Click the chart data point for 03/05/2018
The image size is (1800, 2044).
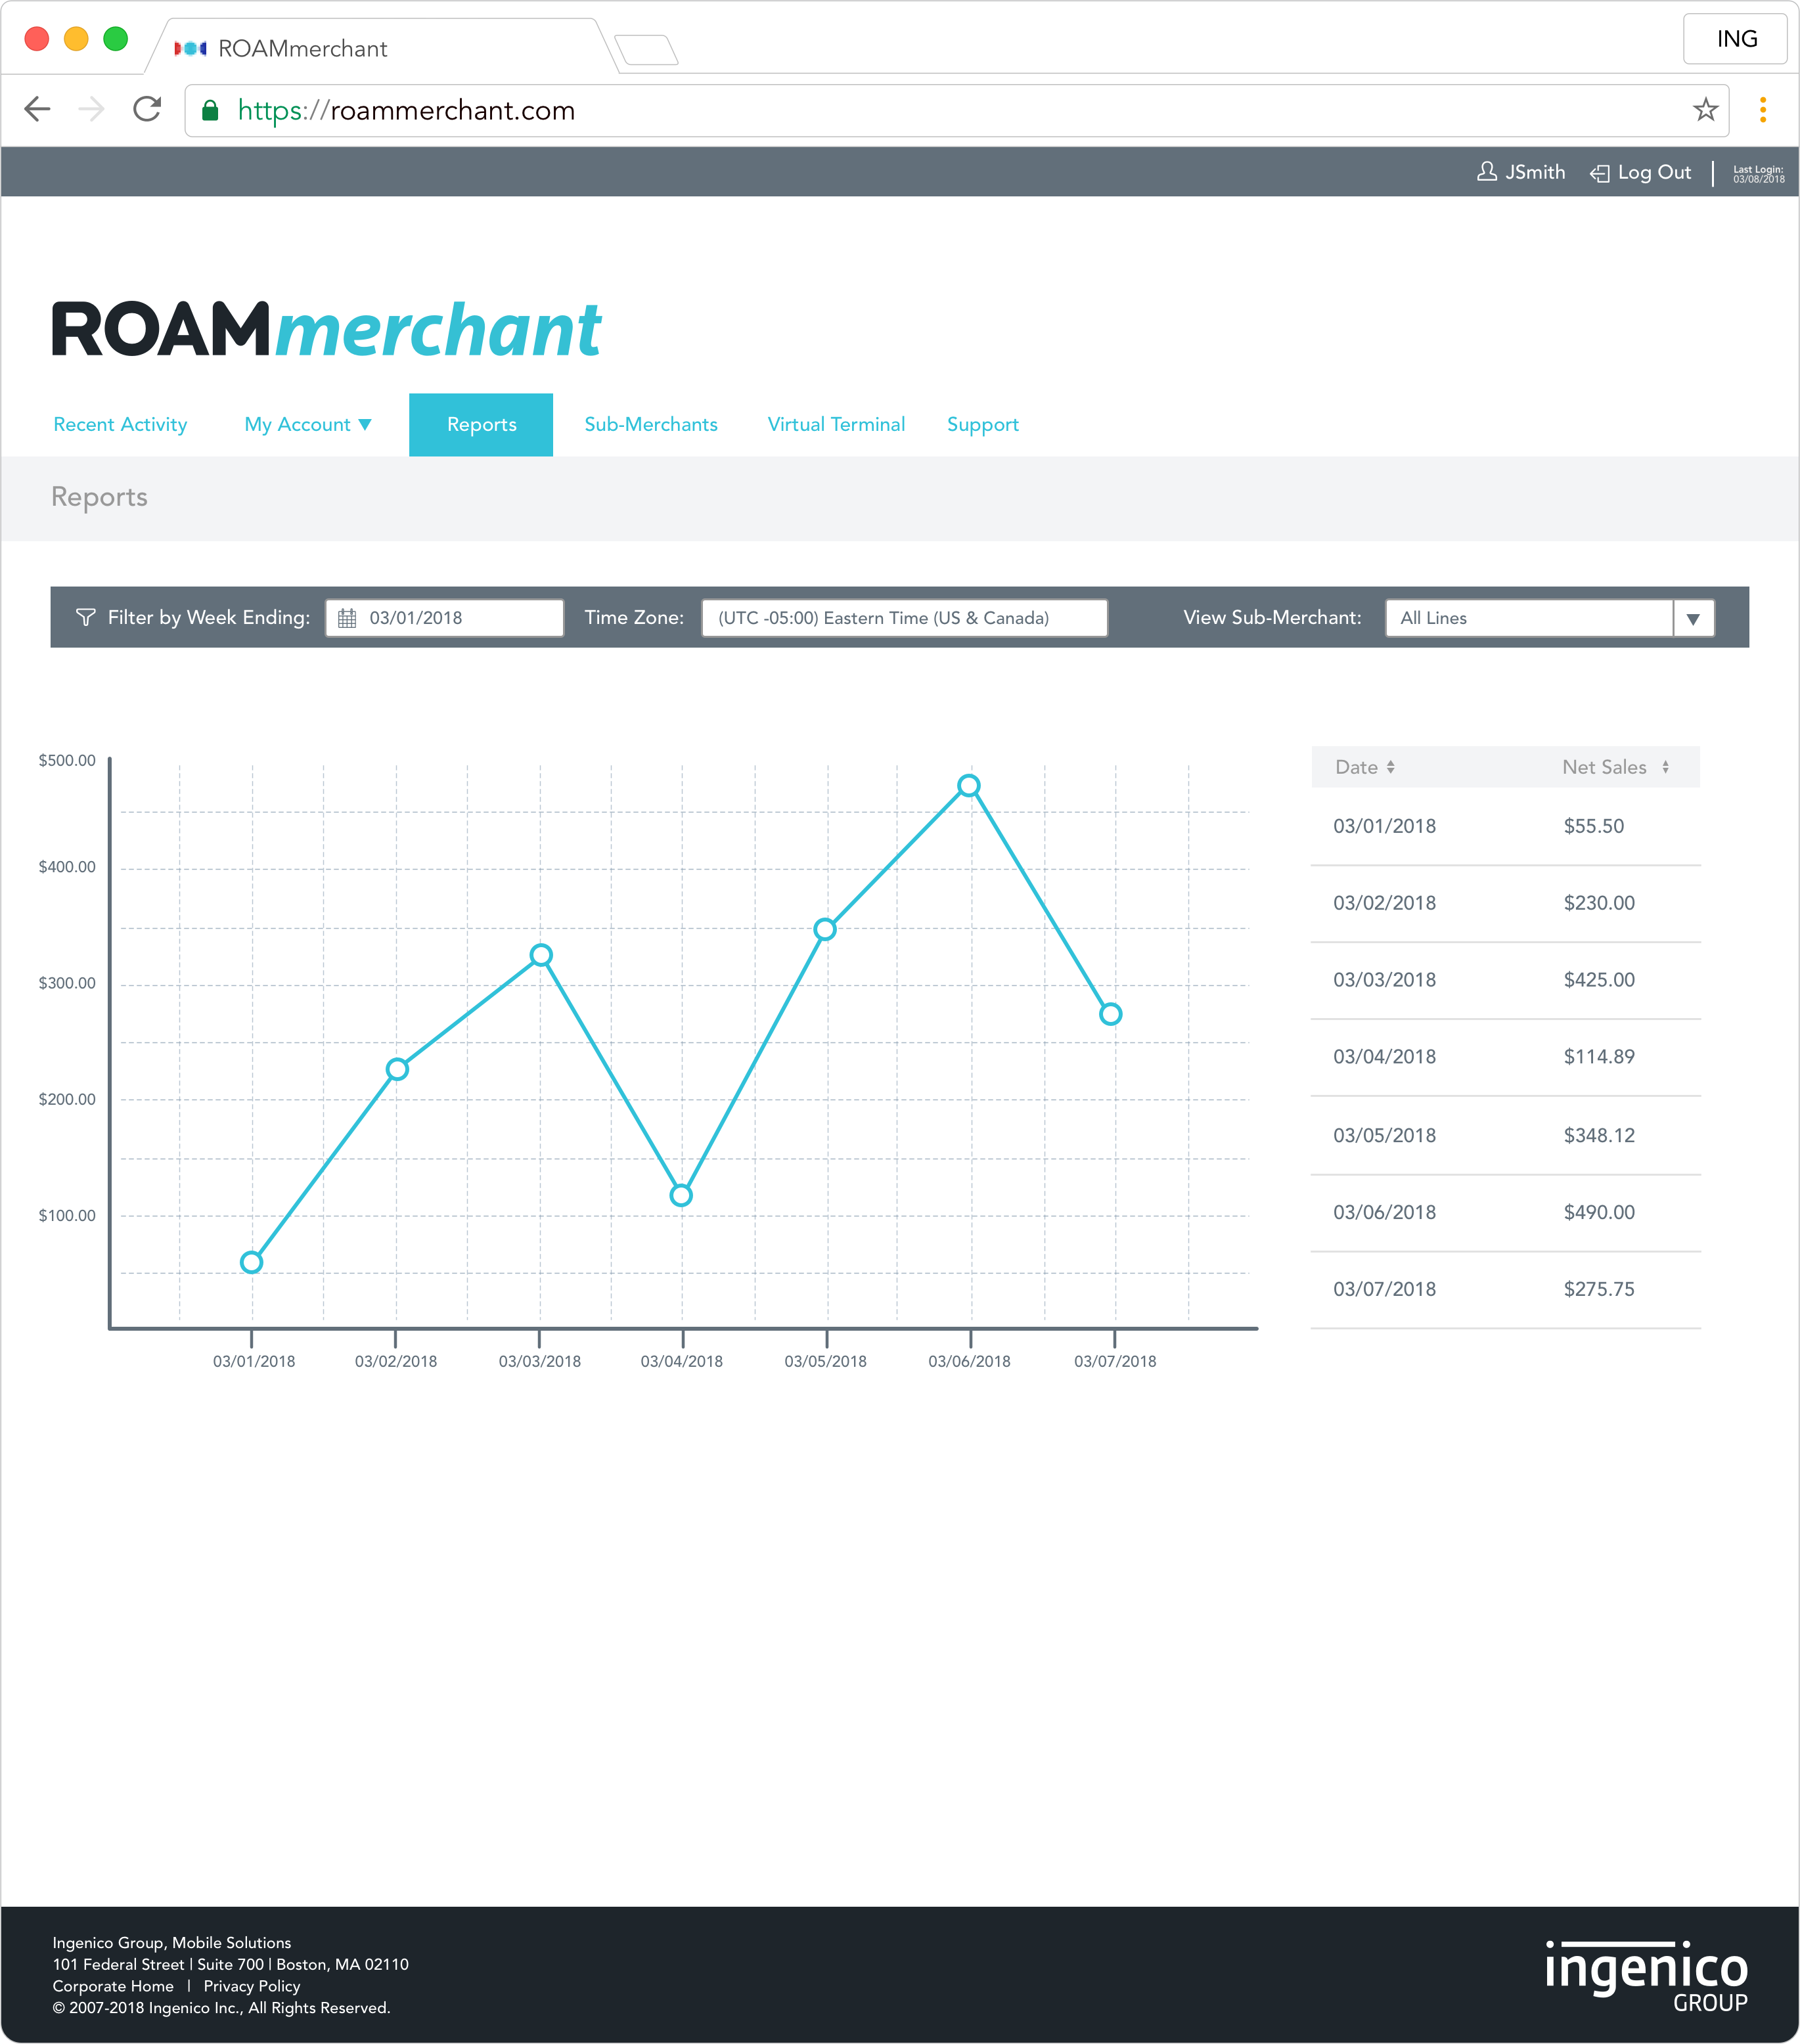click(825, 929)
